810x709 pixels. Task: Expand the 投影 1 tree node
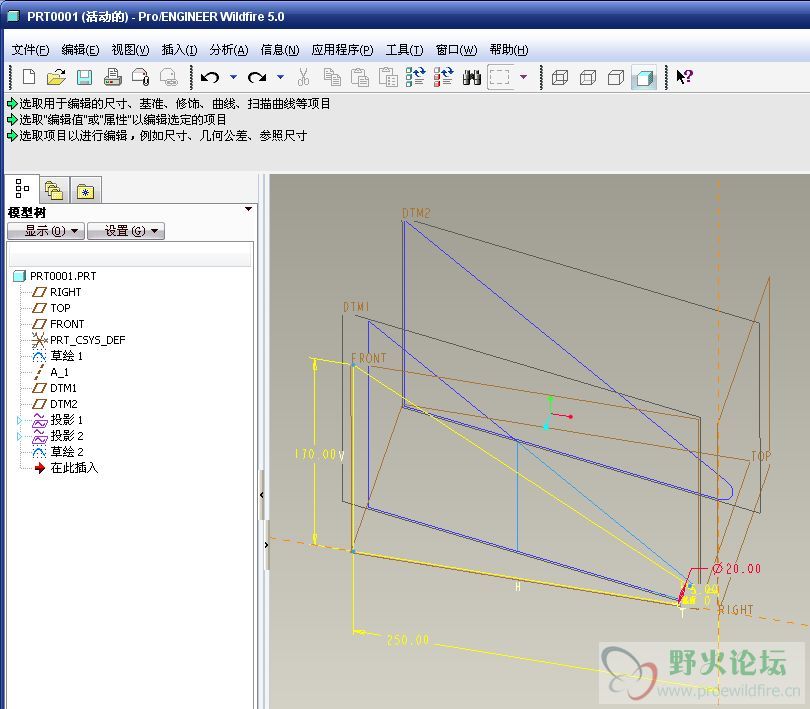[19, 420]
